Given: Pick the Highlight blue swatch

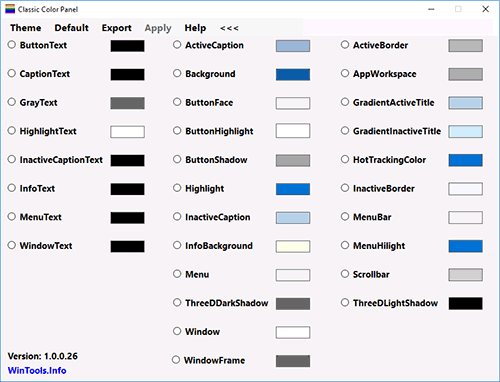Looking at the screenshot, I should point(293,189).
